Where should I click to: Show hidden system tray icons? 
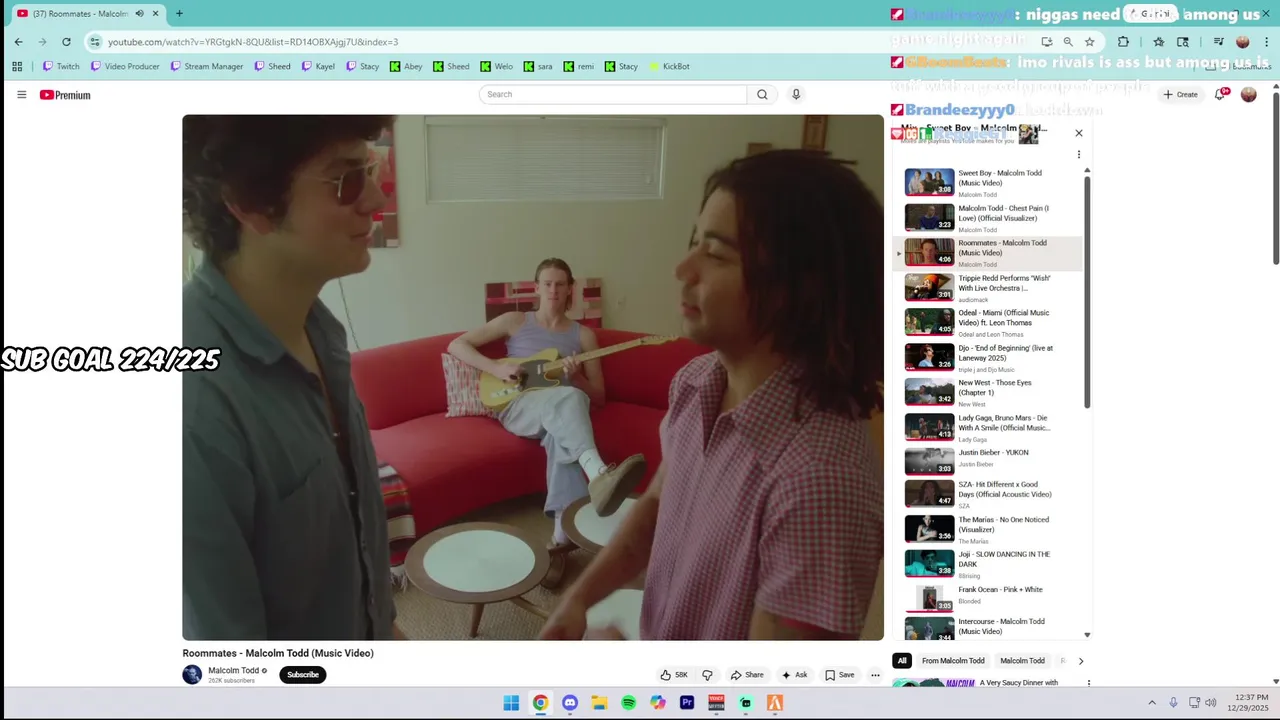point(1152,703)
